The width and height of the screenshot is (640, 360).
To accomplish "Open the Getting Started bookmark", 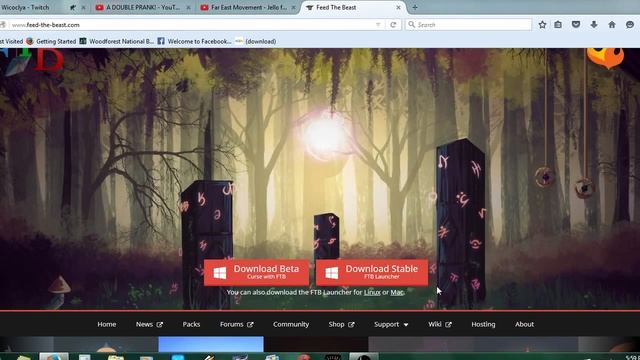I will 51,41.
